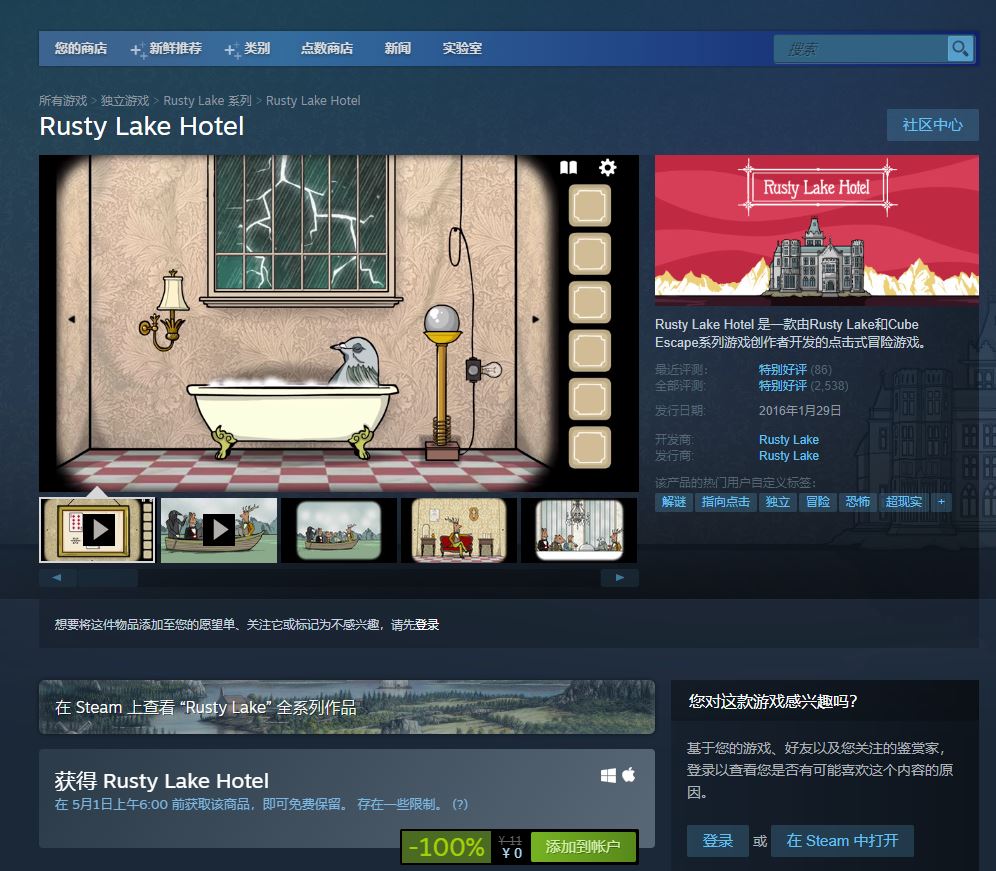Screen dimensions: 996x871
Task: Play the second boat trailer thumbnail
Action: 218,530
